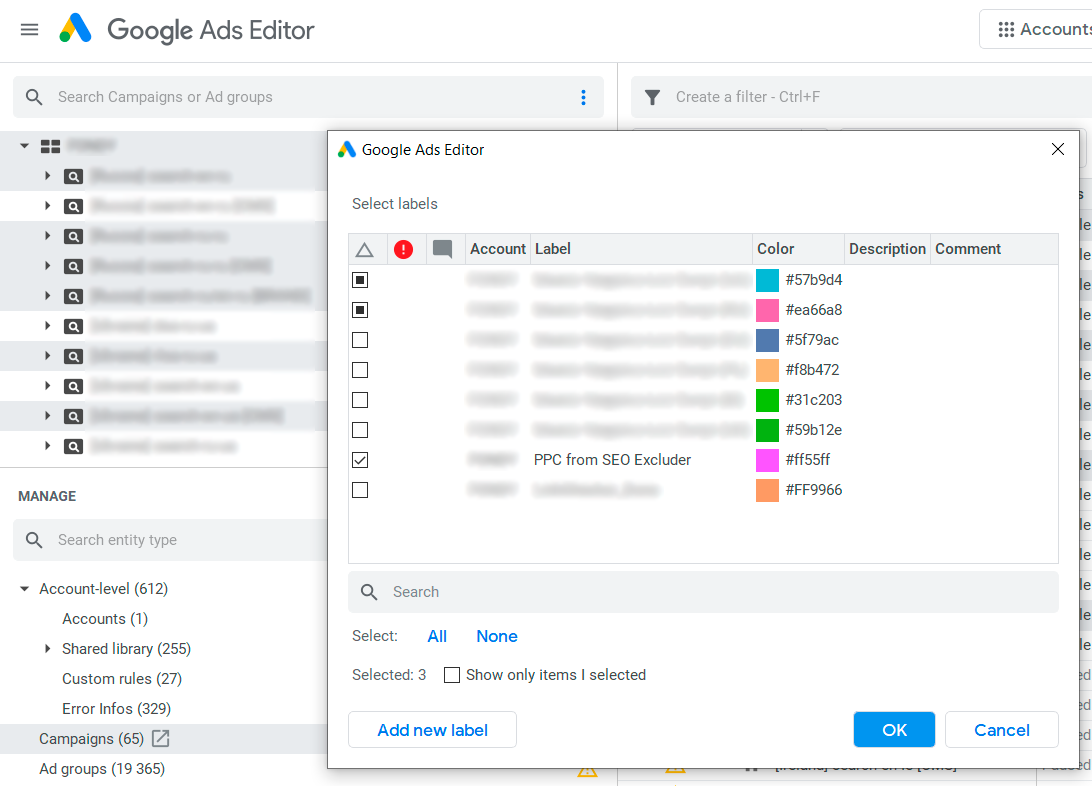
Task: Check the label row with color #FF9966
Action: [x=360, y=490]
